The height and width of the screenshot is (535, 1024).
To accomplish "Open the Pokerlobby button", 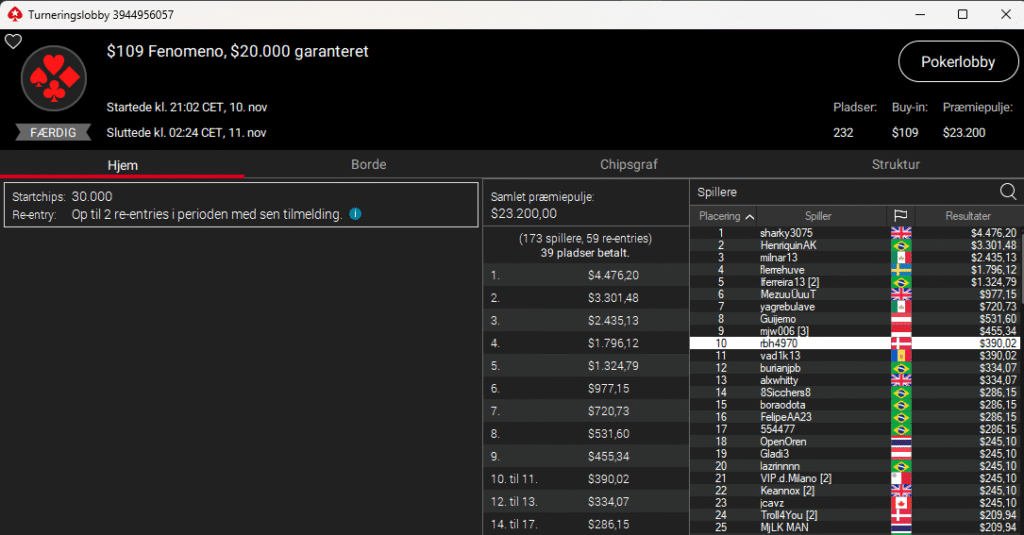I will (x=958, y=62).
